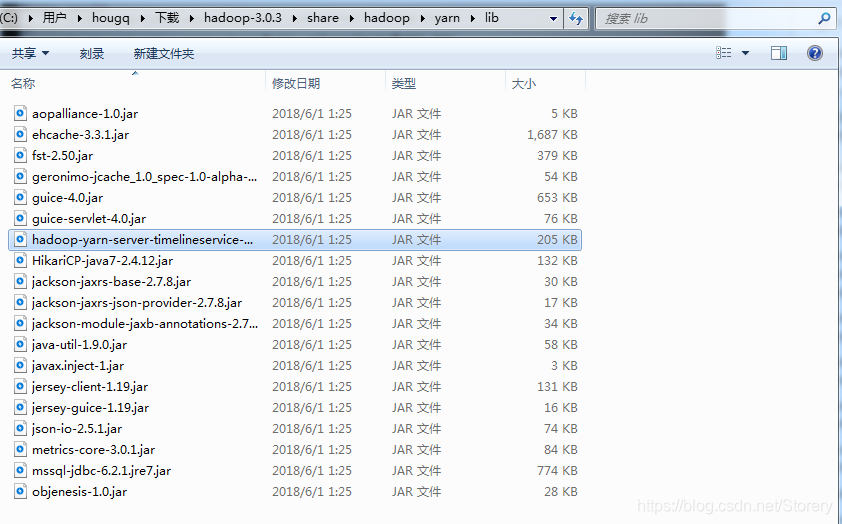Navigate to share folder in the breadcrumb
This screenshot has height=524, width=842.
coord(323,18)
